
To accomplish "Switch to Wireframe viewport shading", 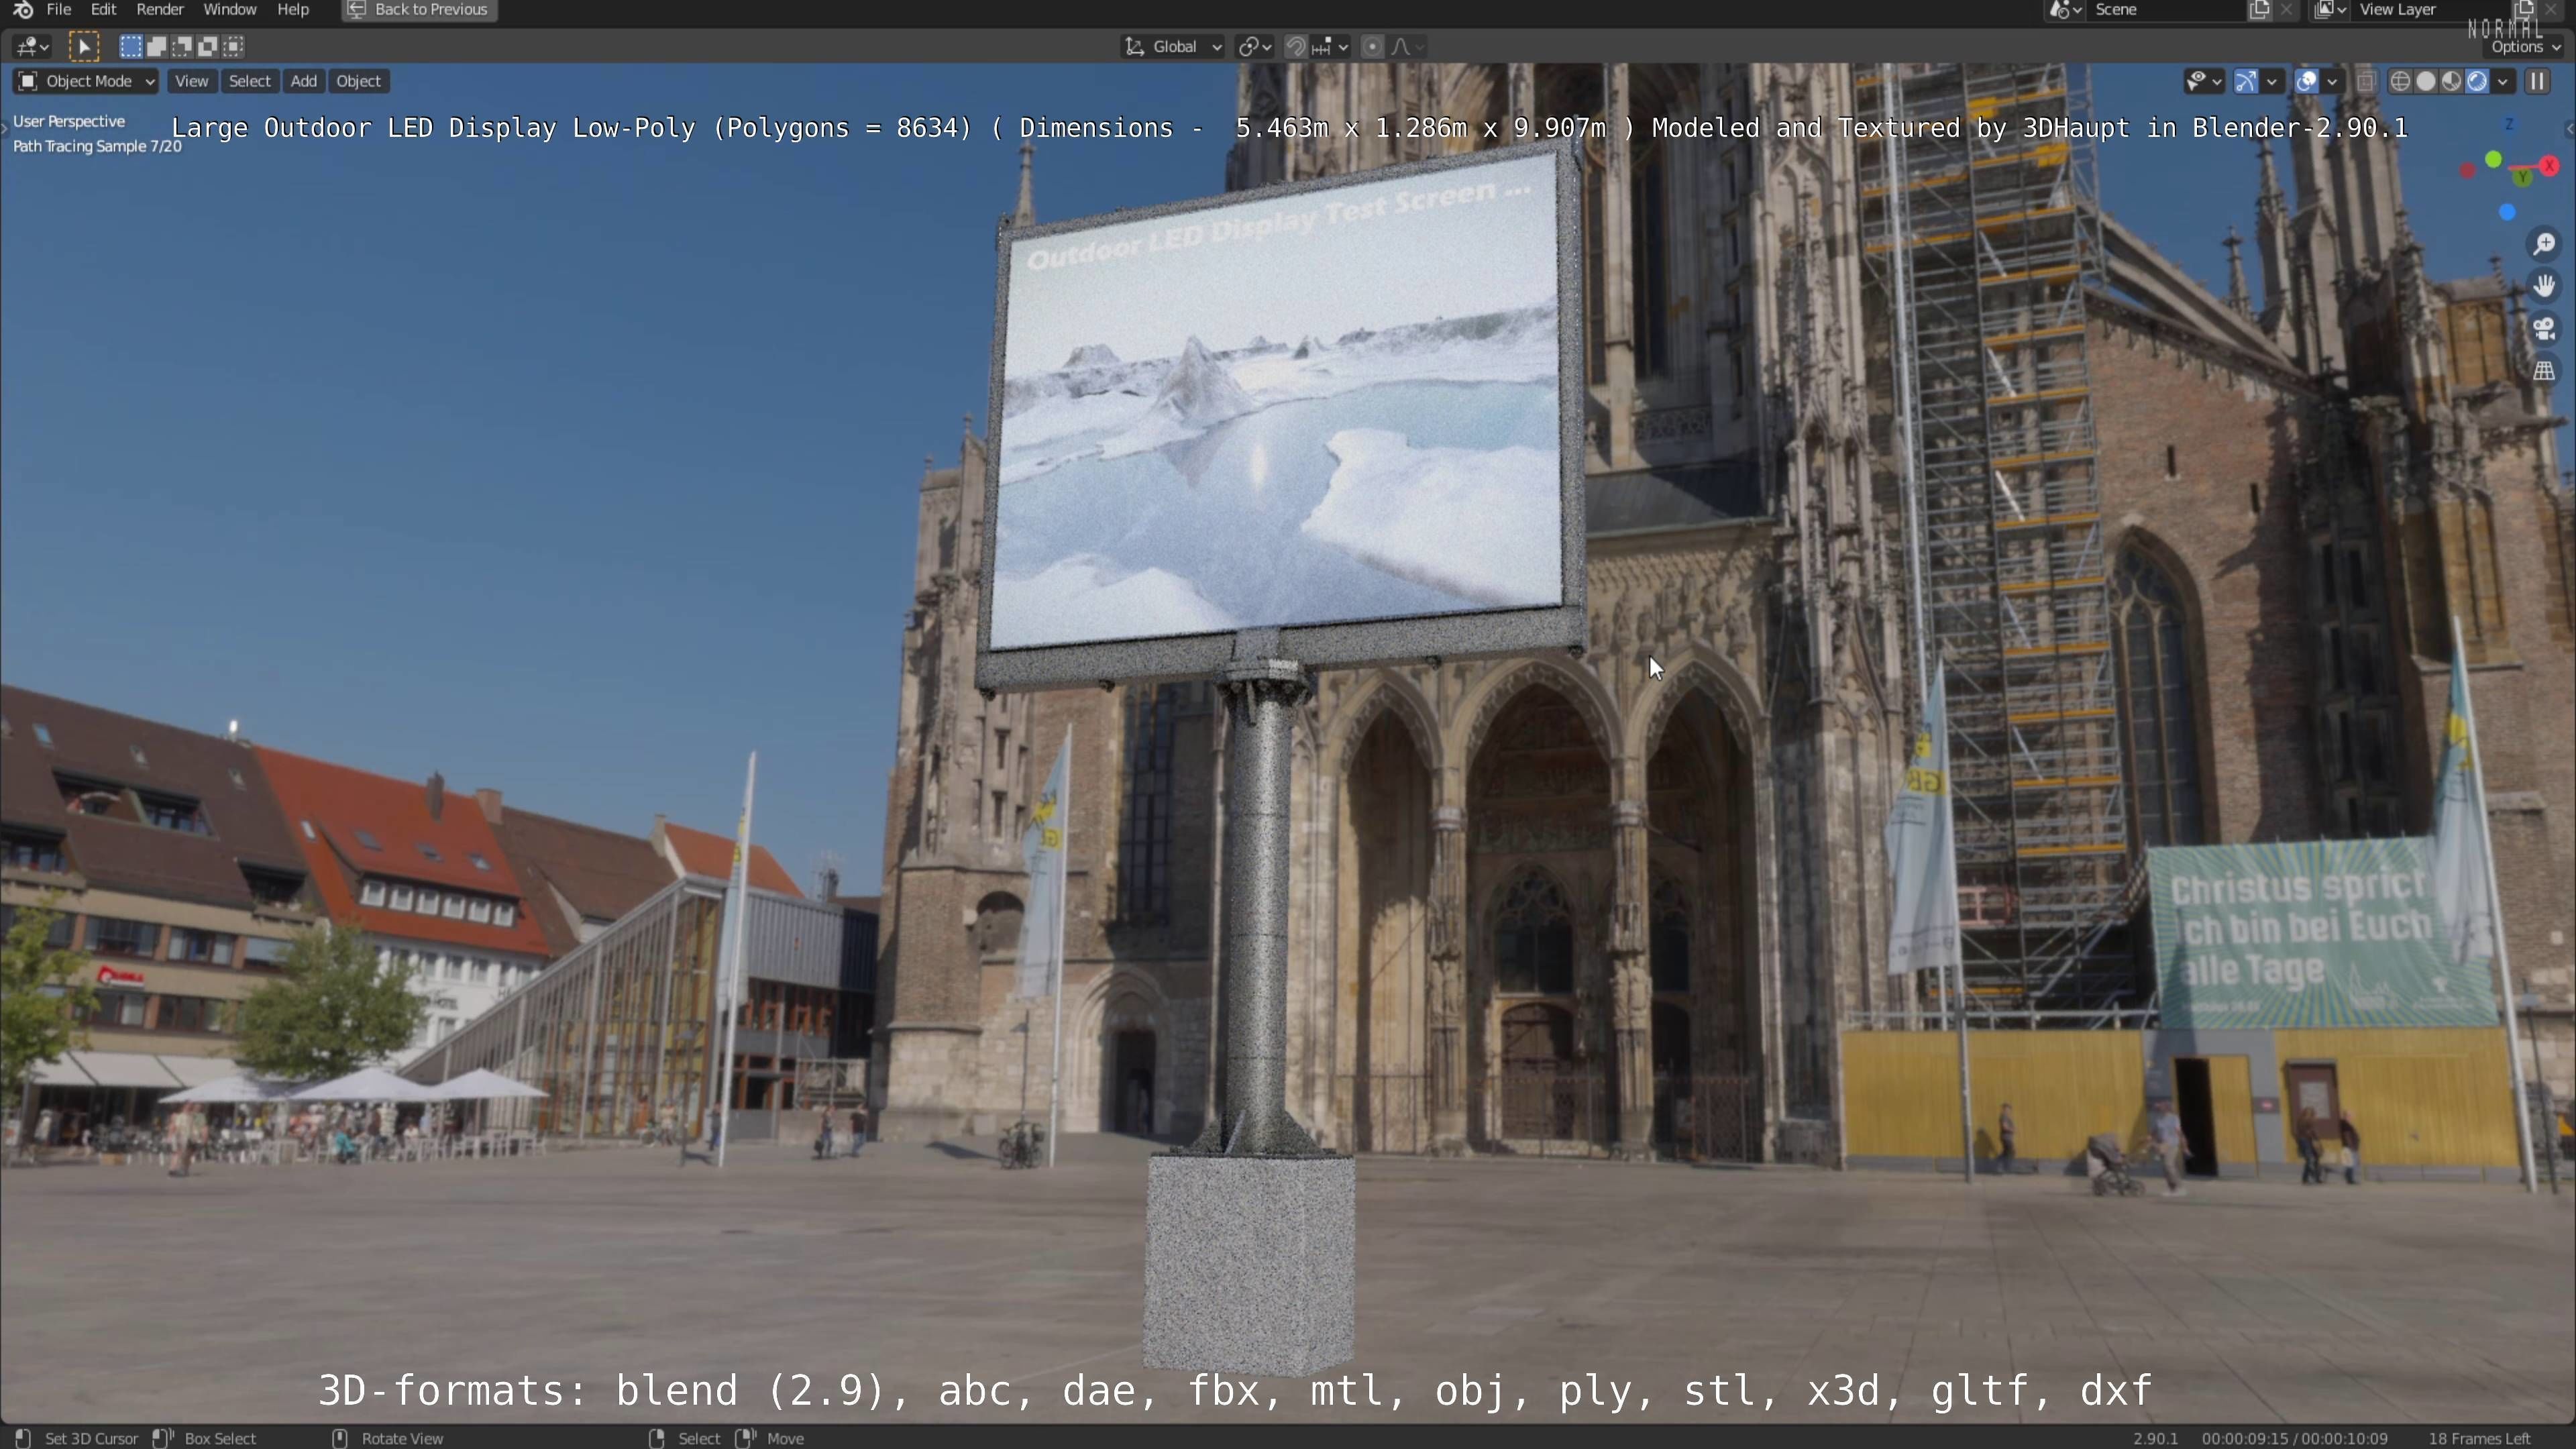I will point(2400,81).
